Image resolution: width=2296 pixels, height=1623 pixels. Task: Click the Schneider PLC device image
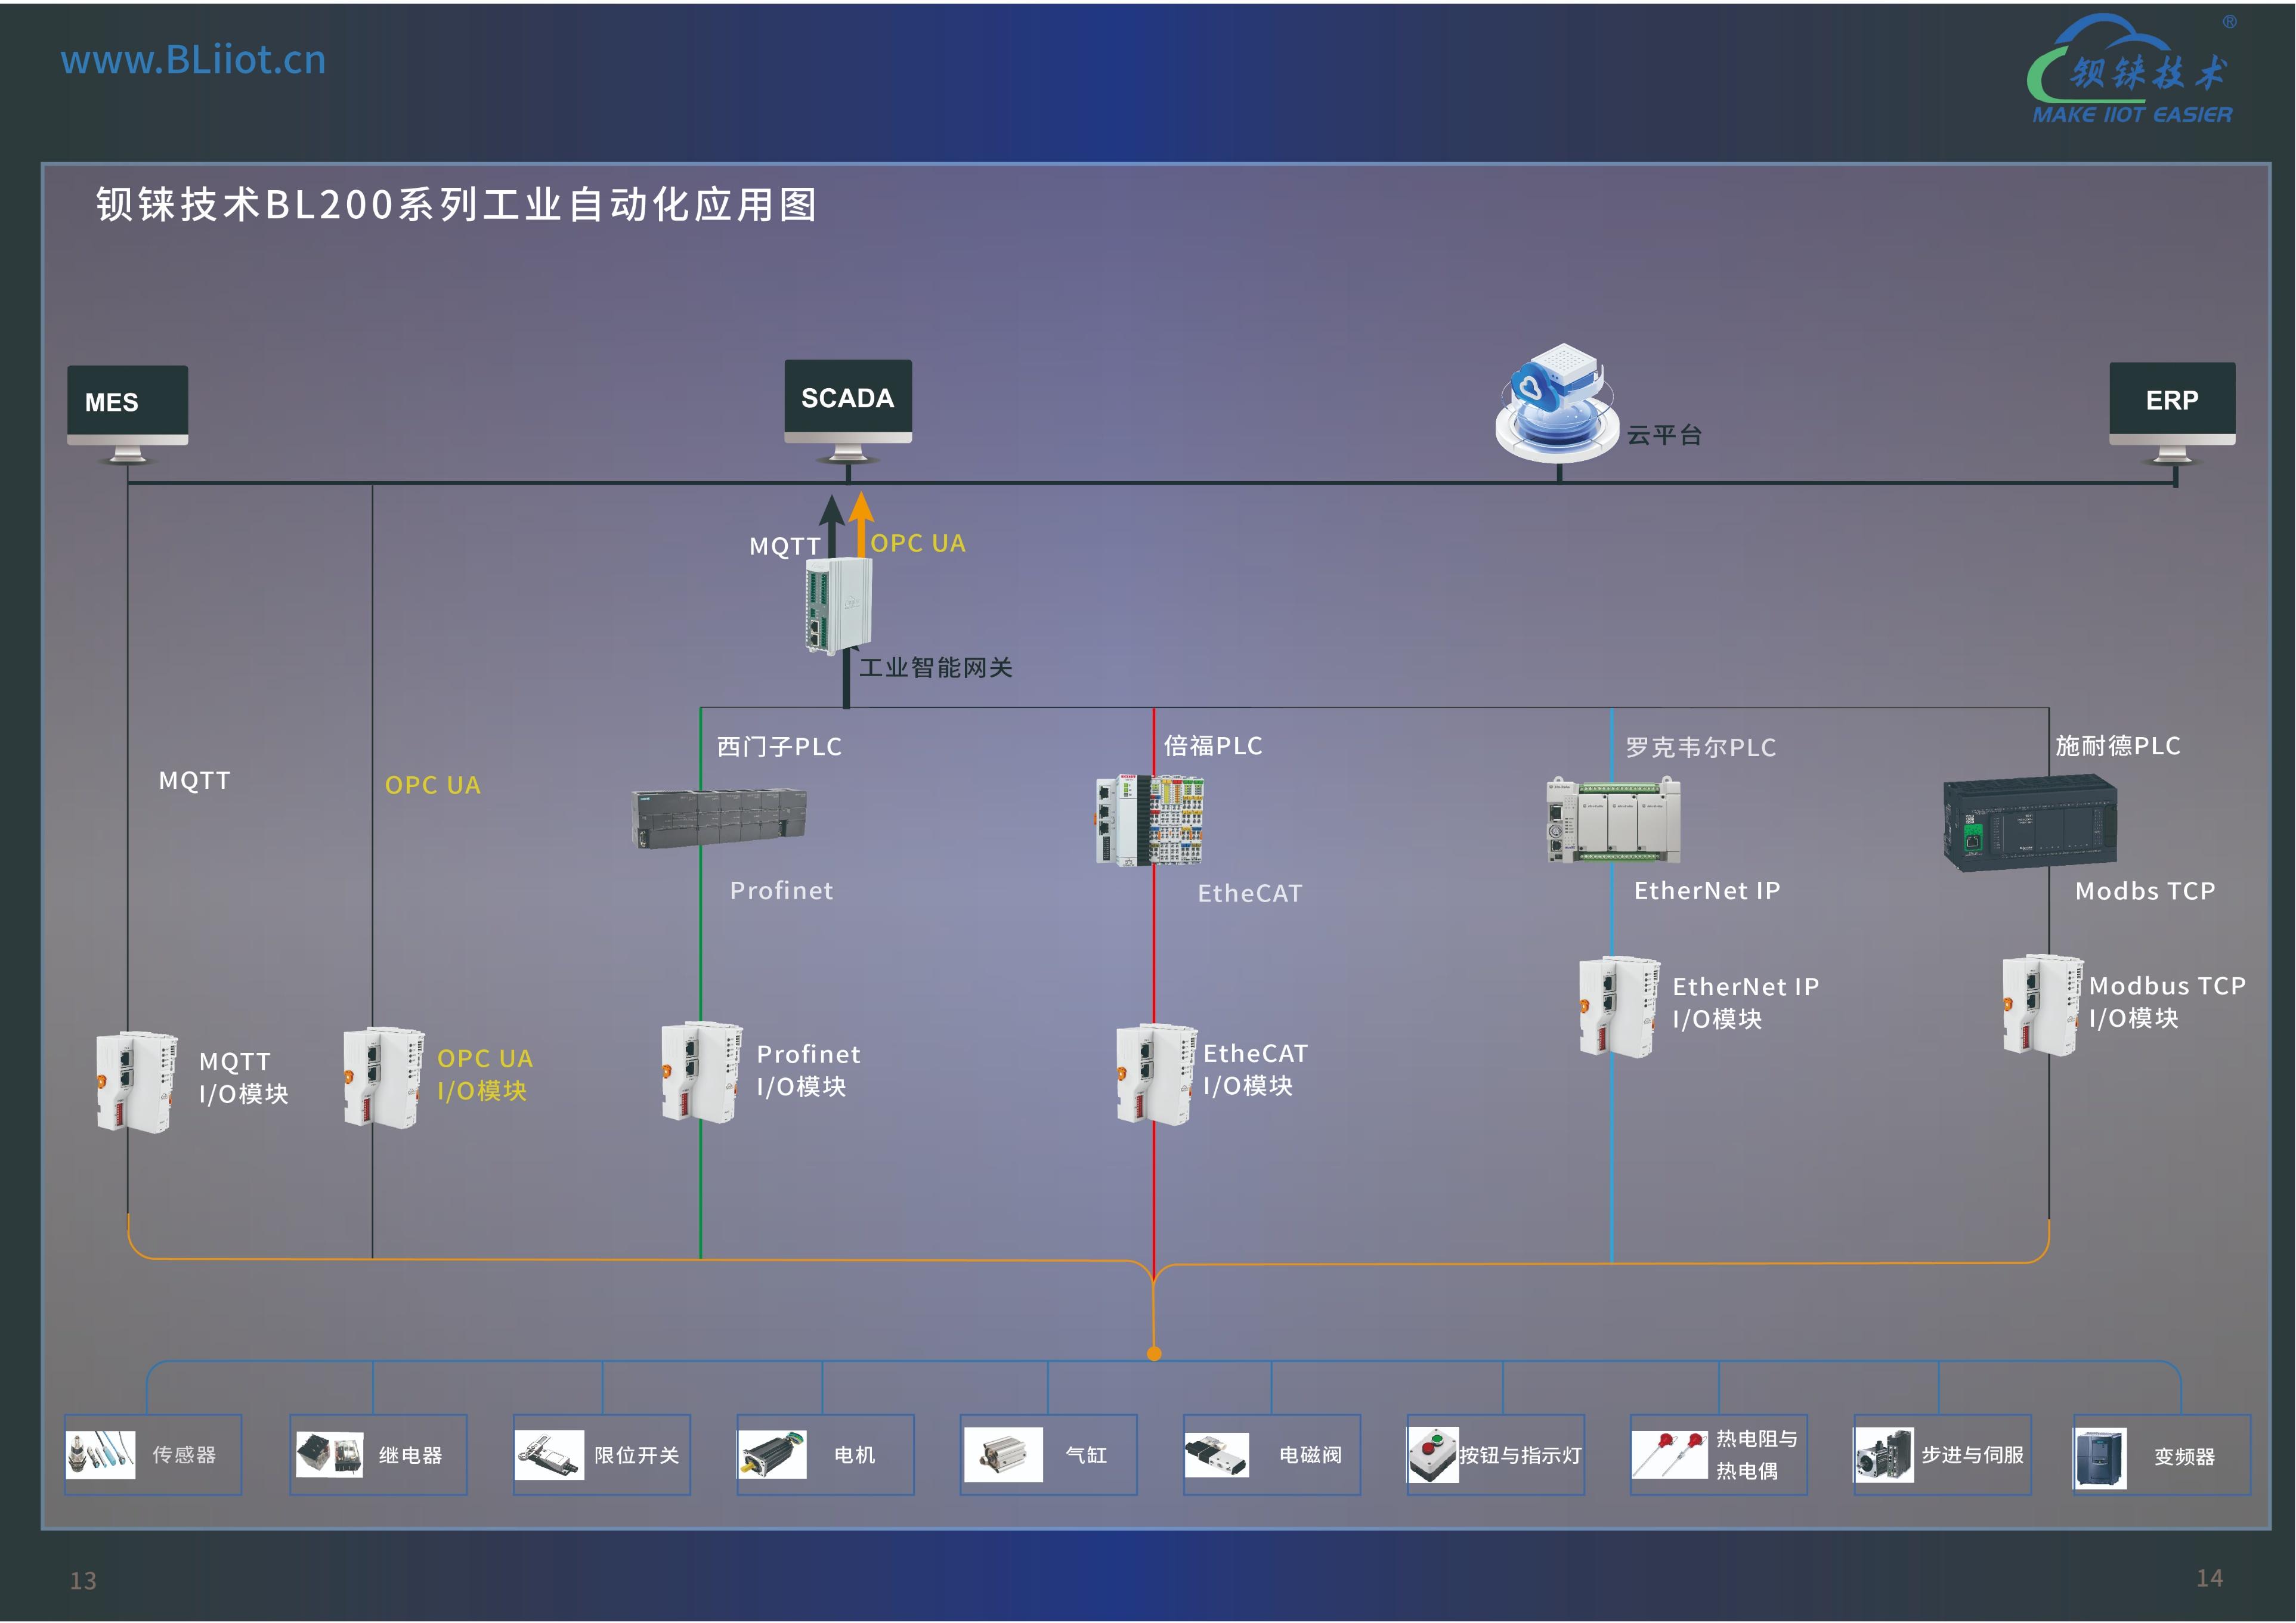[2030, 823]
